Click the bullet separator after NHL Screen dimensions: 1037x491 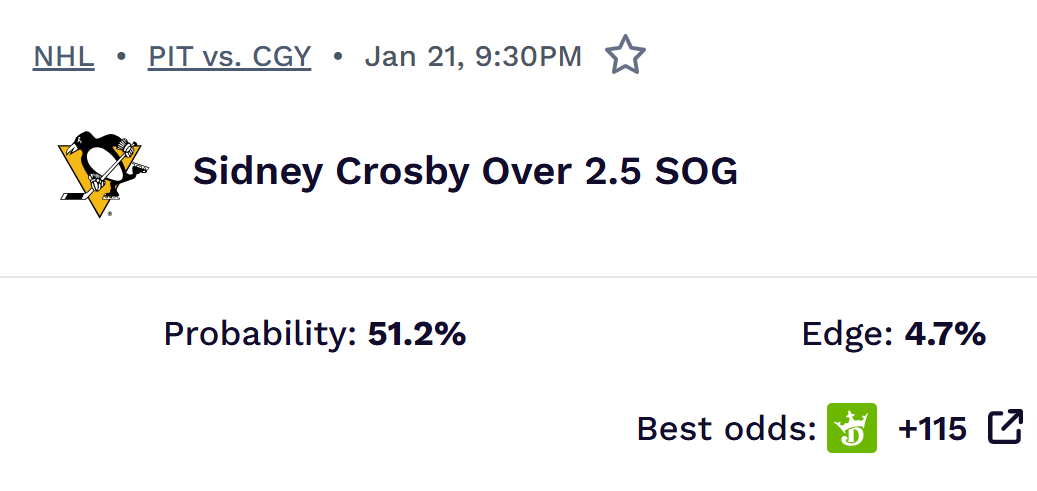point(121,56)
